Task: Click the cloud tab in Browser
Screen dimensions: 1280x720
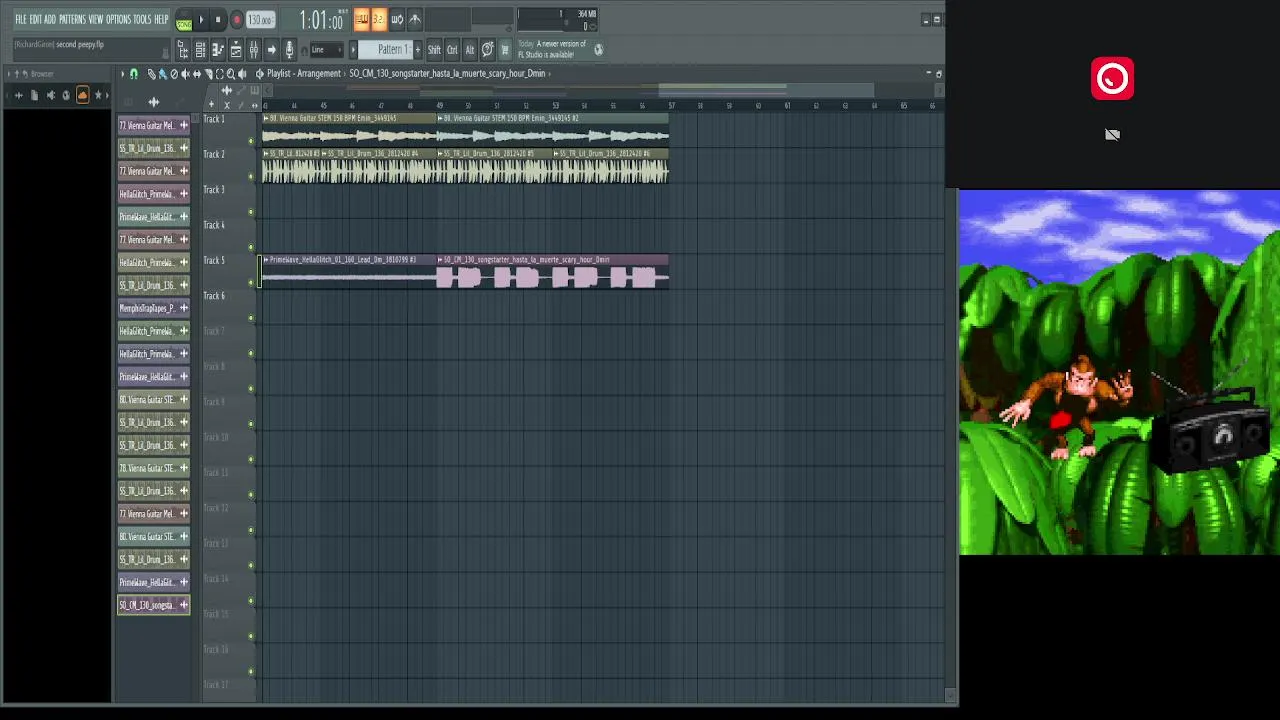Action: [x=83, y=95]
